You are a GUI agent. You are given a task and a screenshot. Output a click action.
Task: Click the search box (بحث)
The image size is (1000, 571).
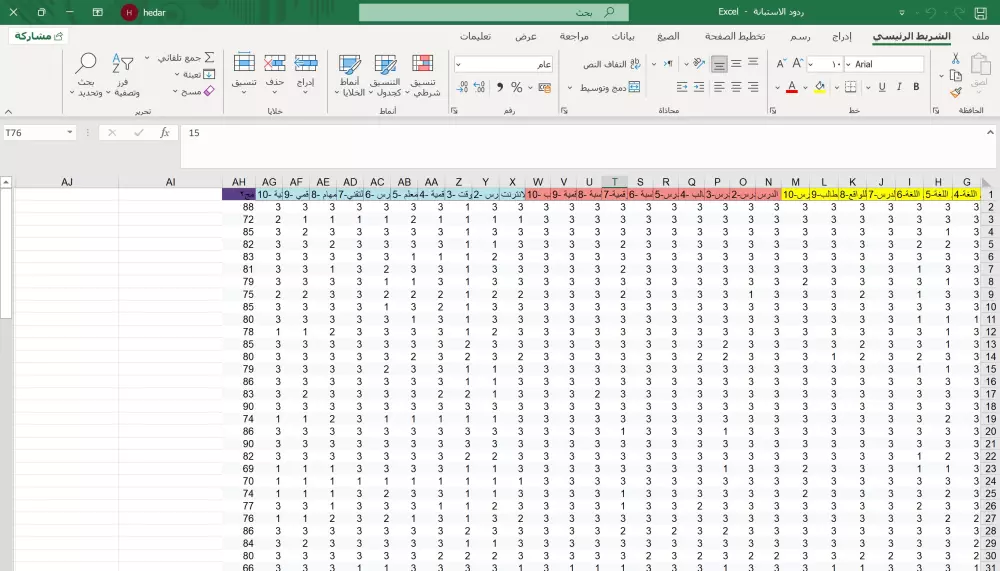tap(494, 12)
